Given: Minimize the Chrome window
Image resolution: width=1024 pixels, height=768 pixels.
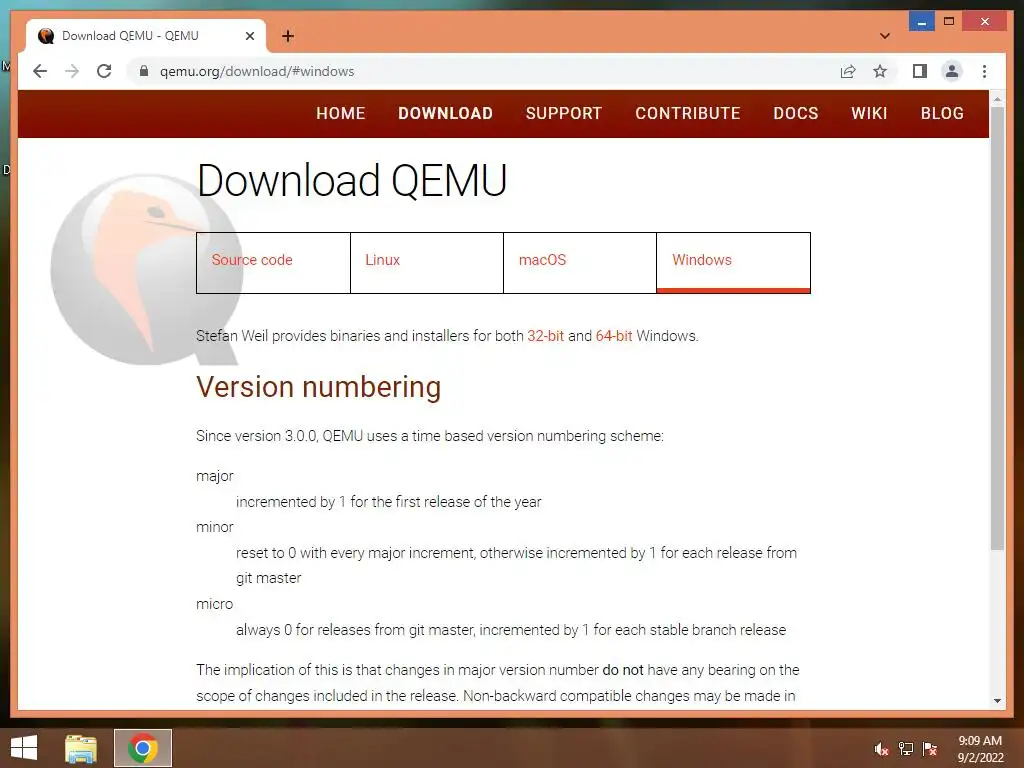Looking at the screenshot, I should tap(921, 22).
